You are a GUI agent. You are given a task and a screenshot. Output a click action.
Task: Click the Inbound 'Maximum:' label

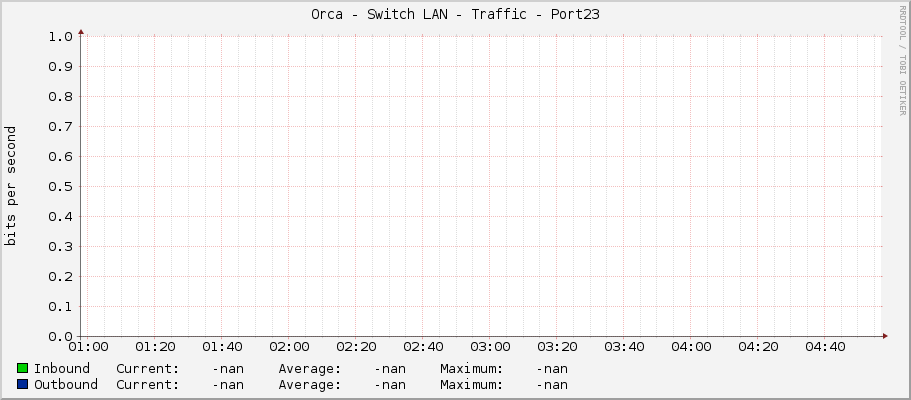click(x=472, y=369)
